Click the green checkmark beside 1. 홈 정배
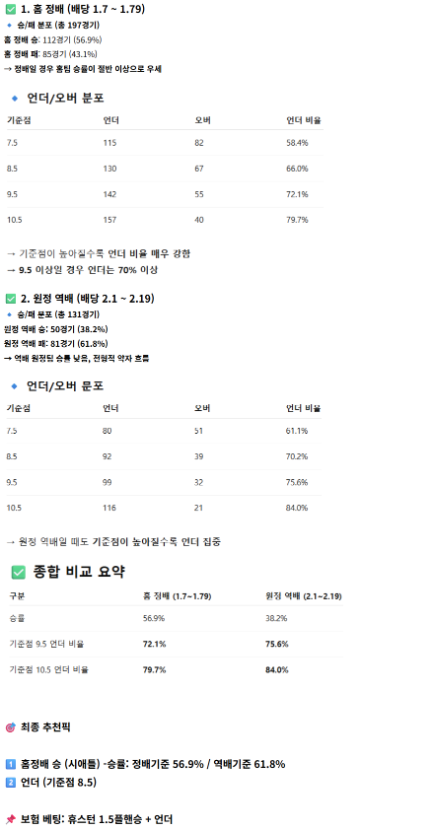This screenshot has height=830, width=433. pos(11,9)
